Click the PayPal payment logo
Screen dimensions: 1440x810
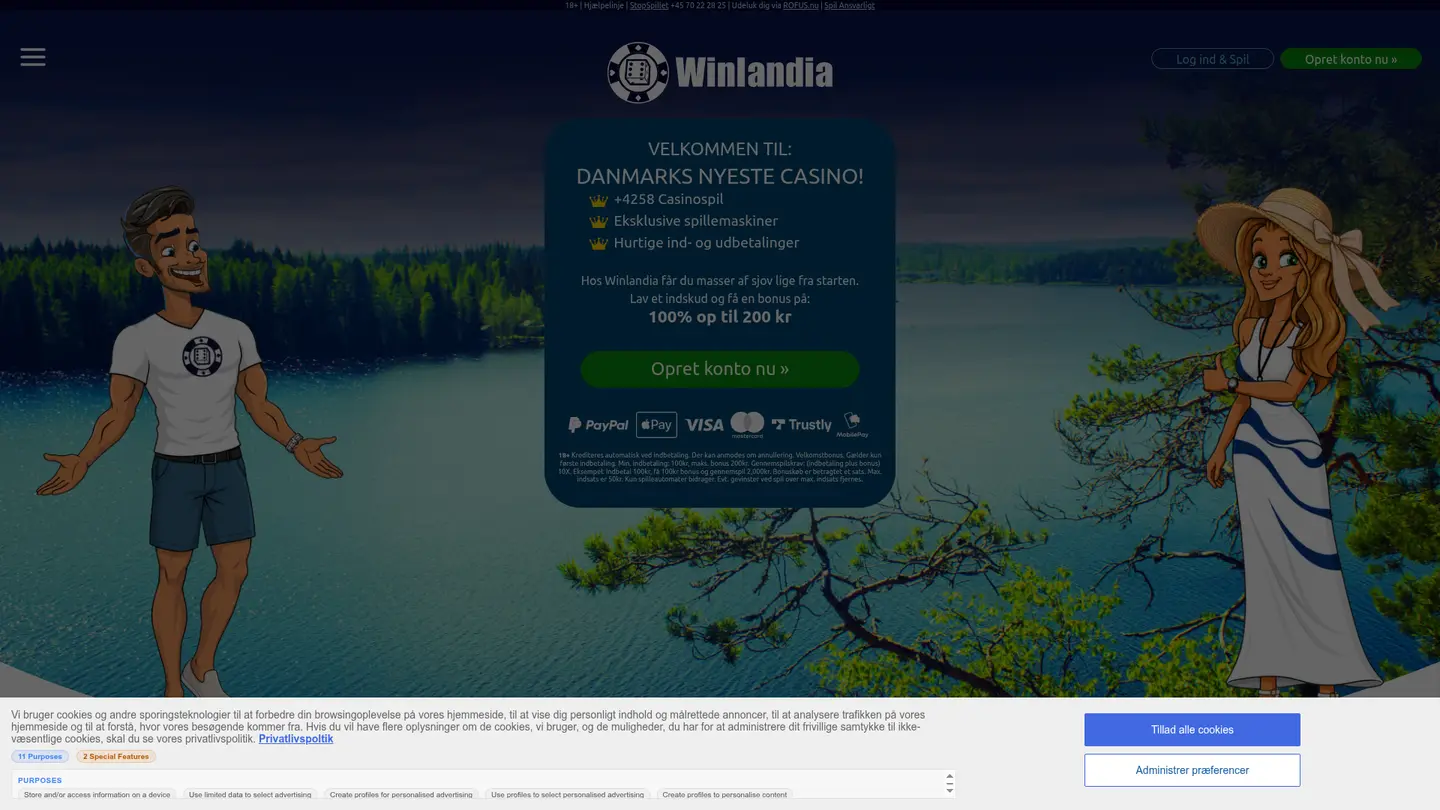(x=598, y=425)
